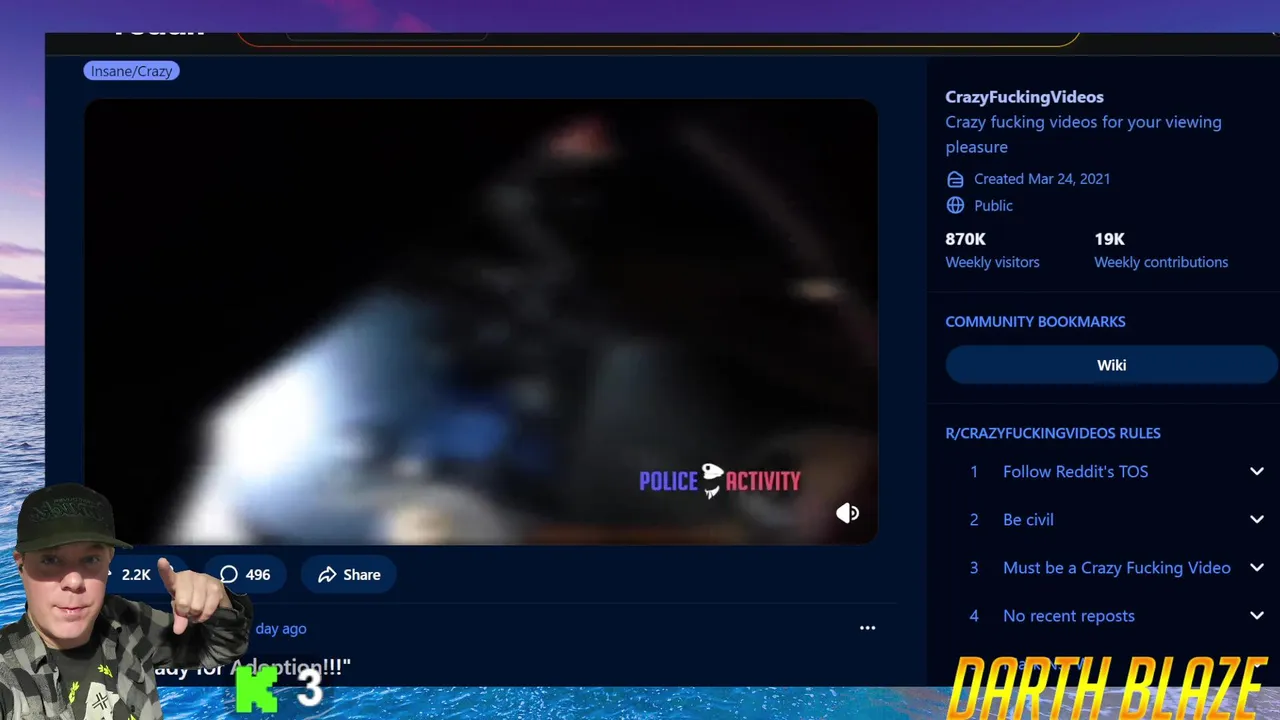Click the speech-bubble icon beside 496
The width and height of the screenshot is (1280, 720).
coord(229,574)
